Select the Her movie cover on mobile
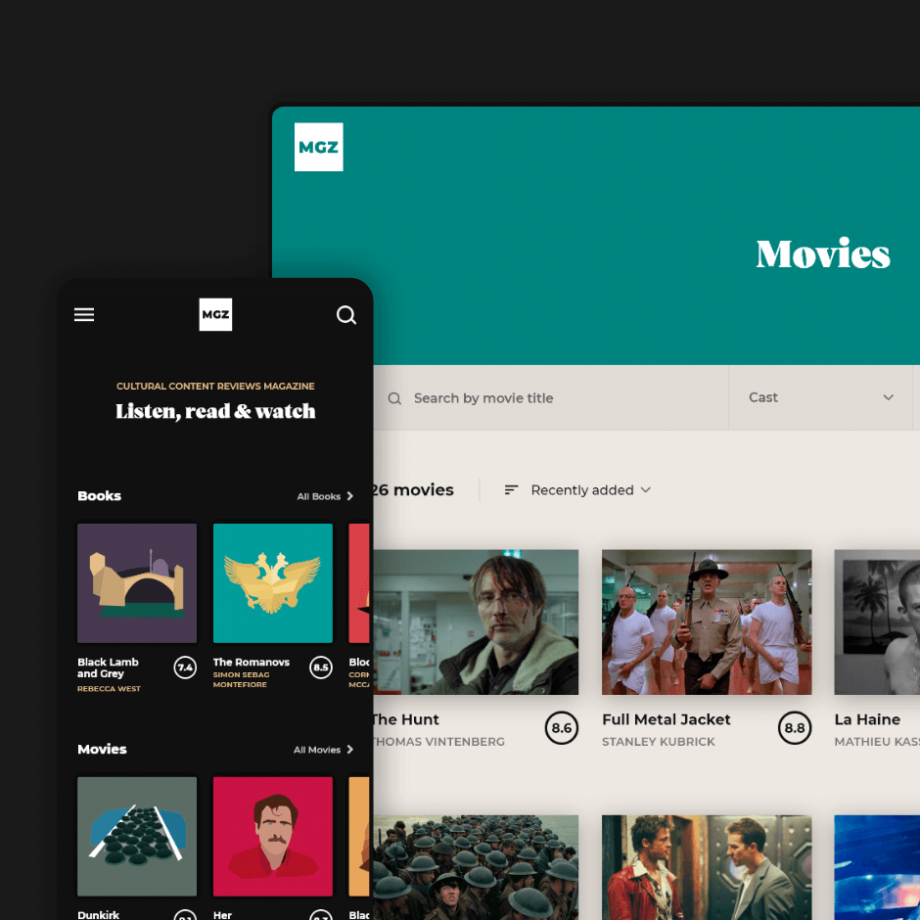Image resolution: width=920 pixels, height=920 pixels. [x=272, y=836]
